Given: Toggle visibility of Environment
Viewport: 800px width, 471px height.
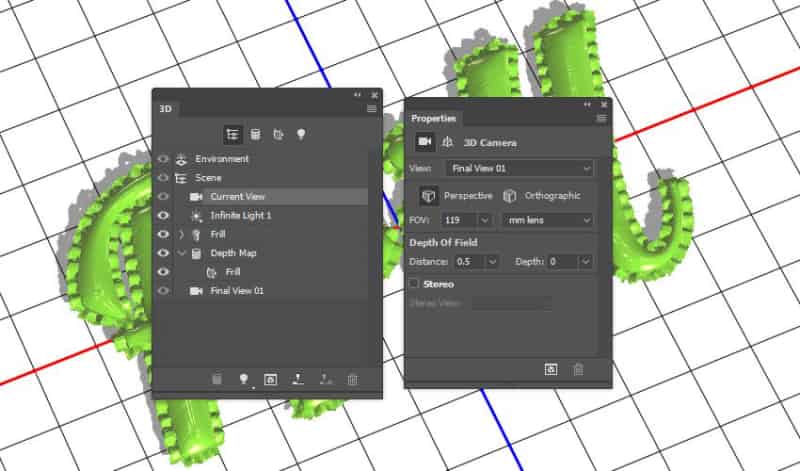Looking at the screenshot, I should tap(163, 159).
